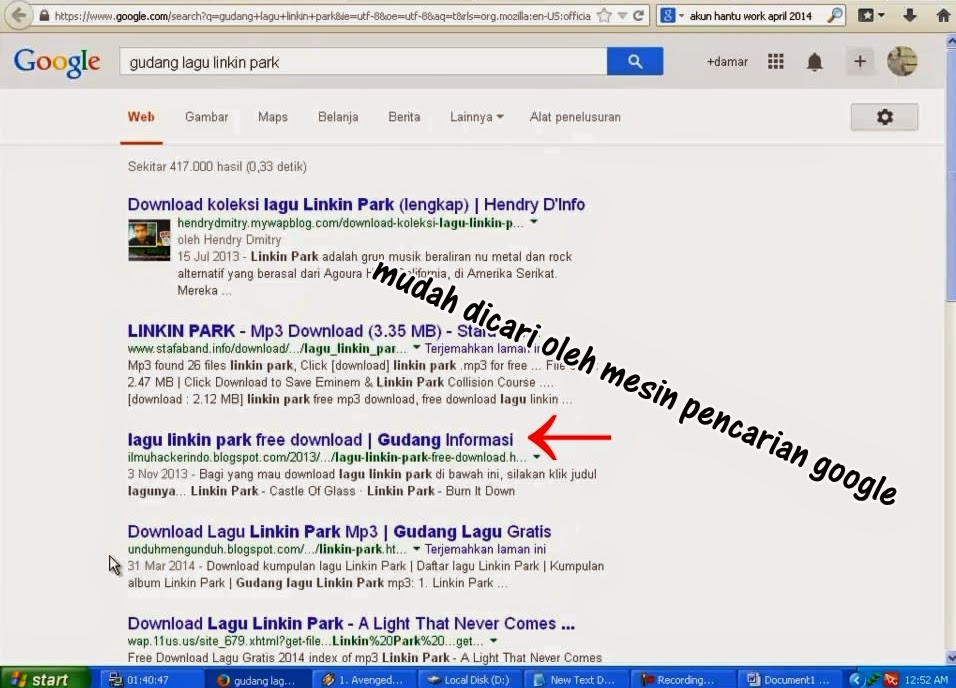Open lagu linkin park free download result
This screenshot has height=688, width=956.
320,440
